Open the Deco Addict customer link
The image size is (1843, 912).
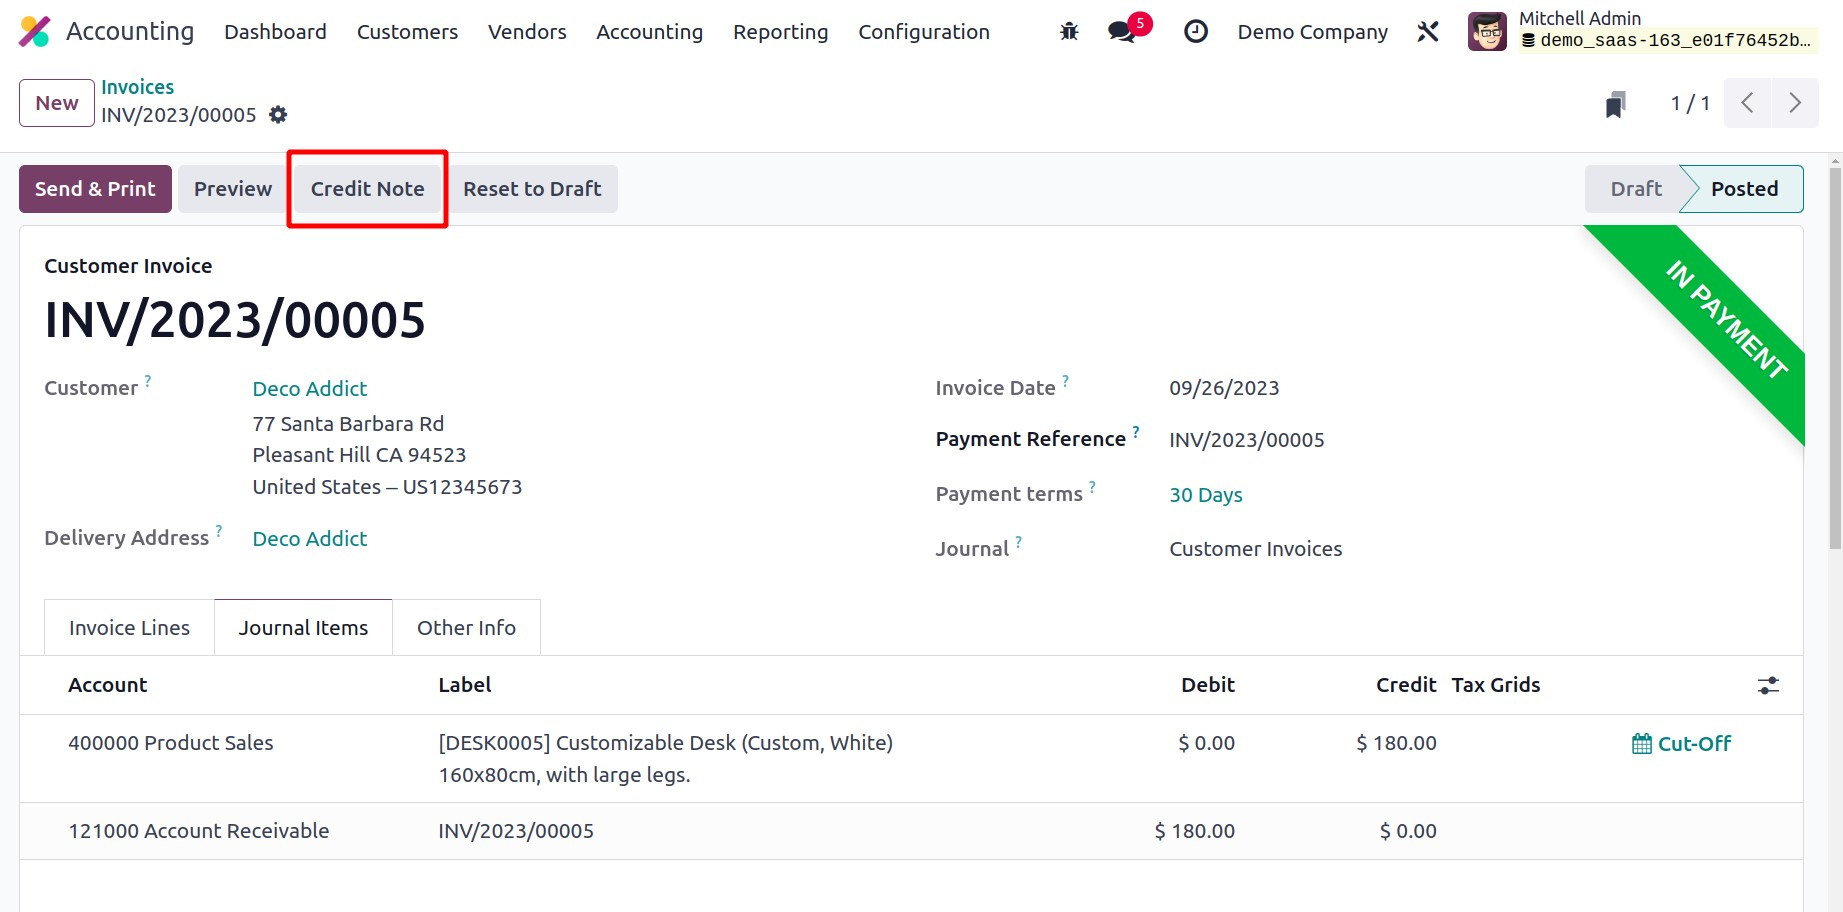tap(309, 388)
